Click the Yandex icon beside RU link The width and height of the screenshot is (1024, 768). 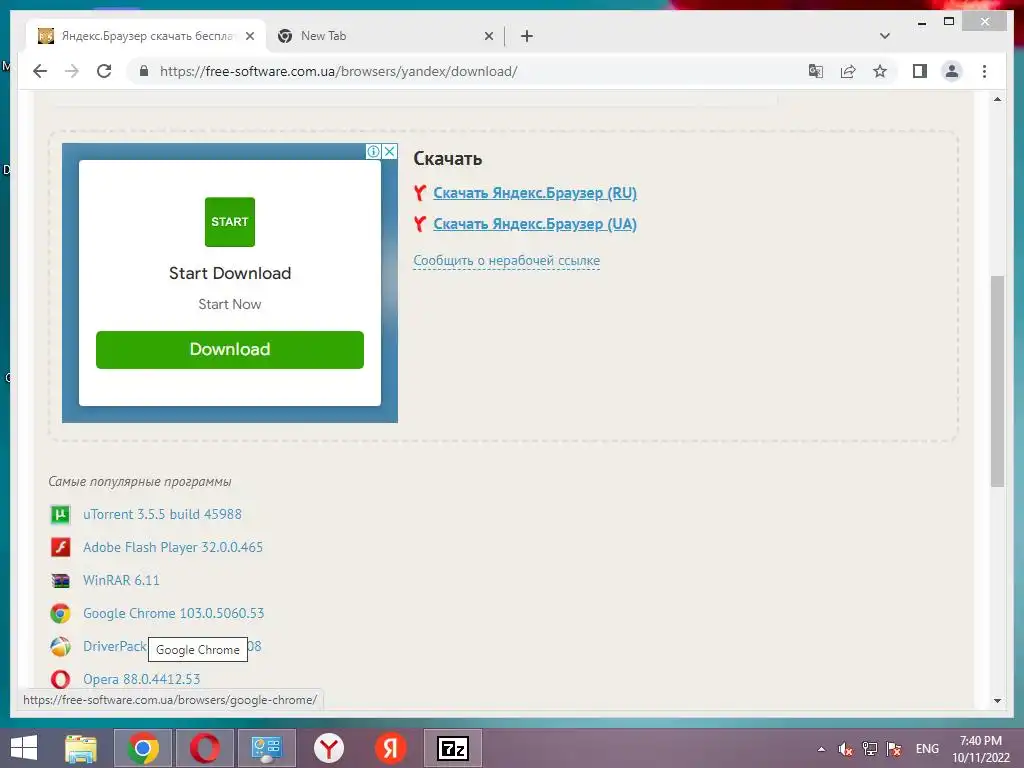click(420, 193)
